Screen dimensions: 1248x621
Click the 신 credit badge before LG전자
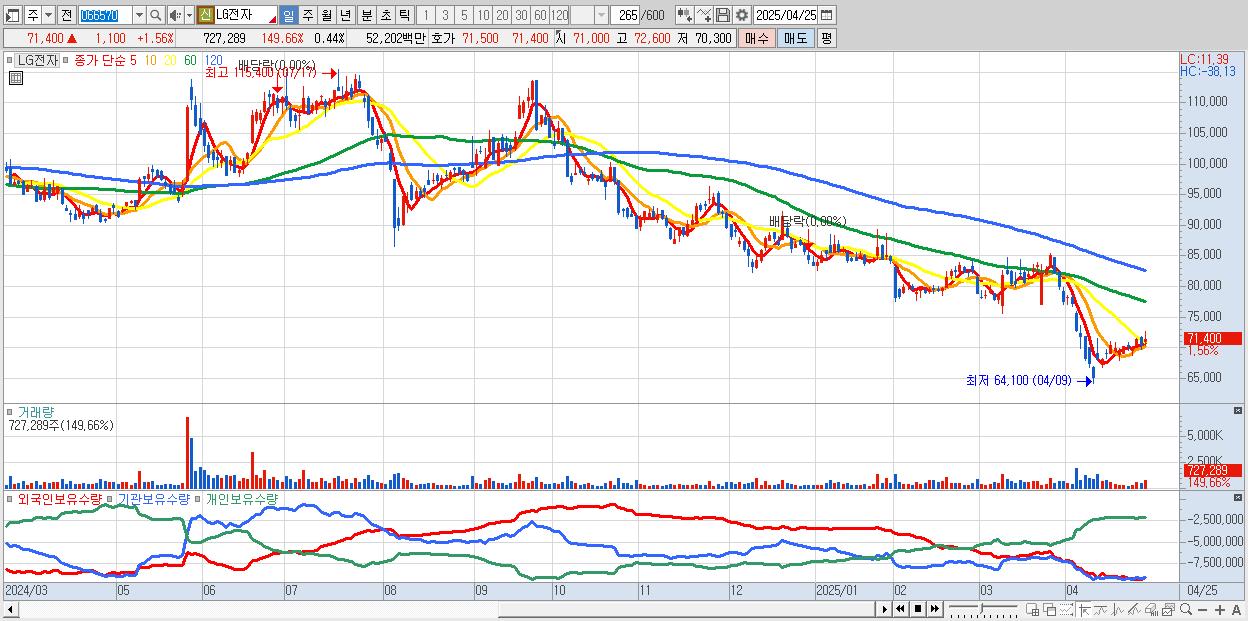[205, 15]
